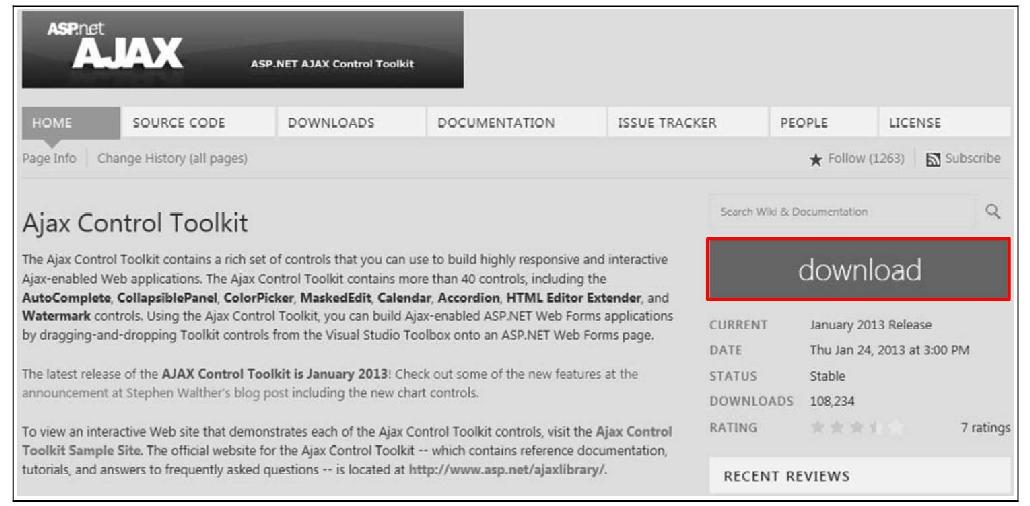This screenshot has height=506, width=1030.
Task: Click the downloads count '108,234'
Action: point(832,401)
